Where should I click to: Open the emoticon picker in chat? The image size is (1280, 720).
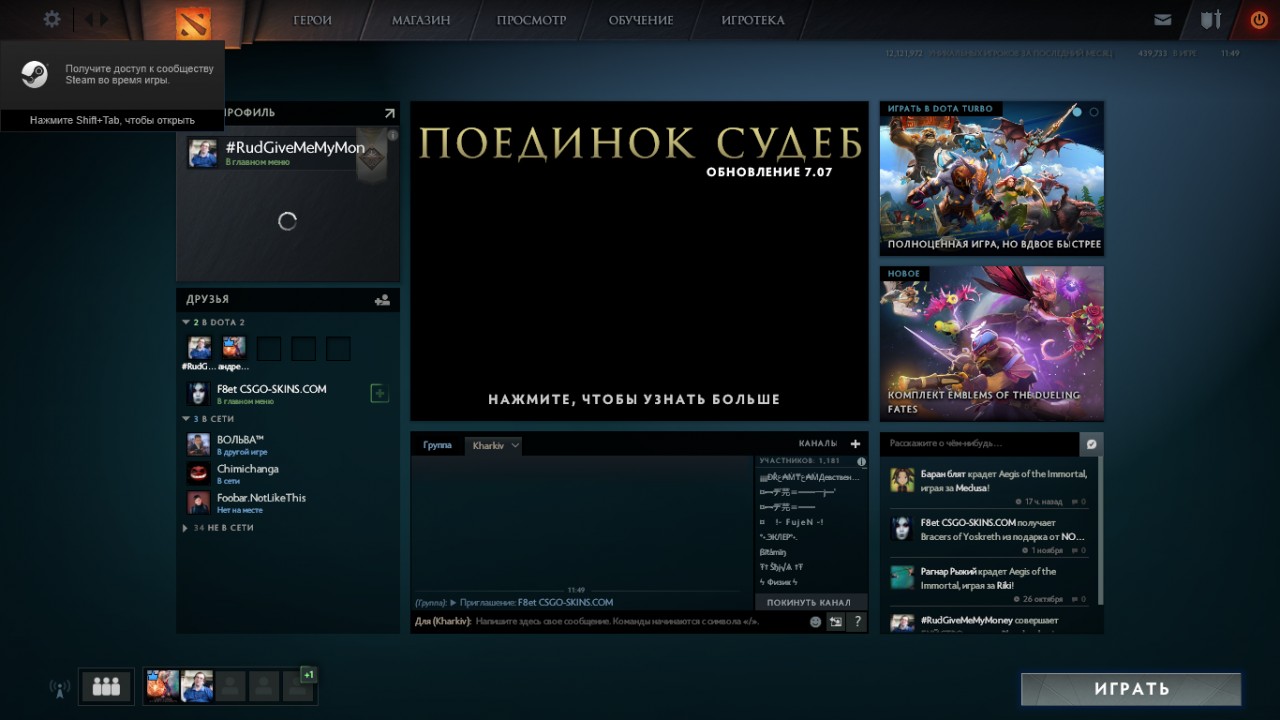click(815, 622)
